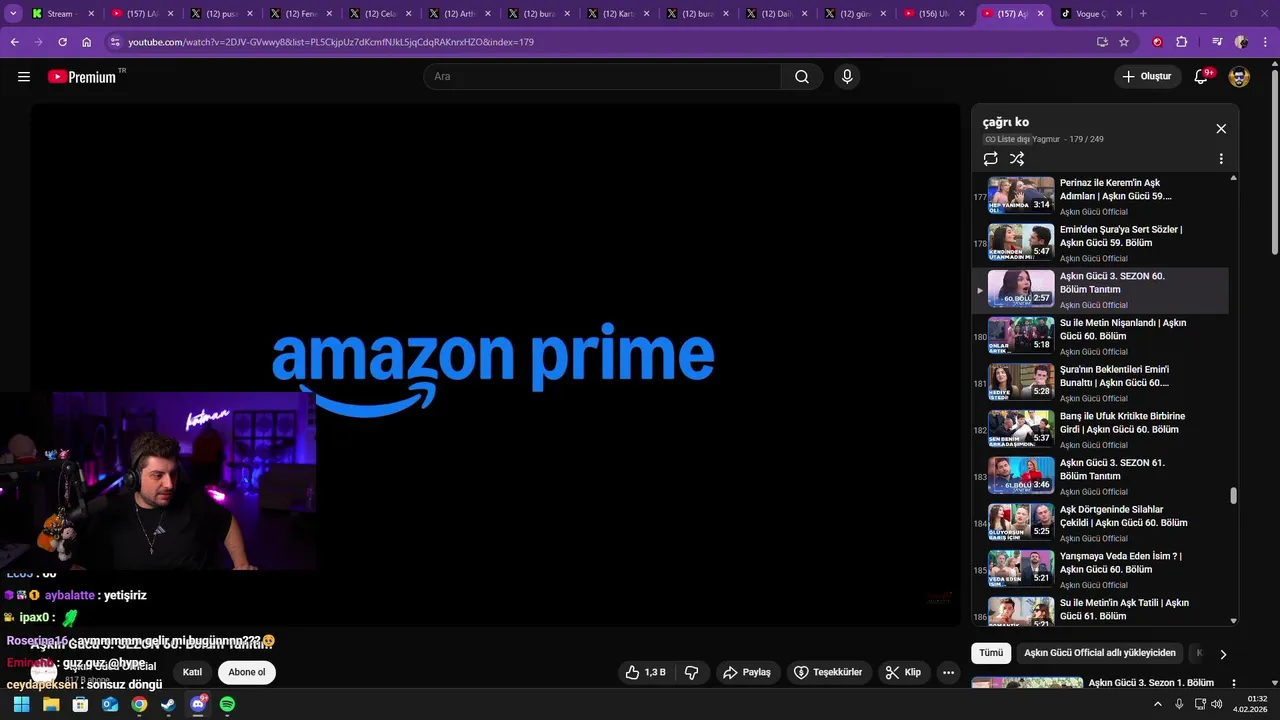The height and width of the screenshot is (720, 1280).
Task: Switch to the (12) Celal X tab
Action: pos(381,14)
